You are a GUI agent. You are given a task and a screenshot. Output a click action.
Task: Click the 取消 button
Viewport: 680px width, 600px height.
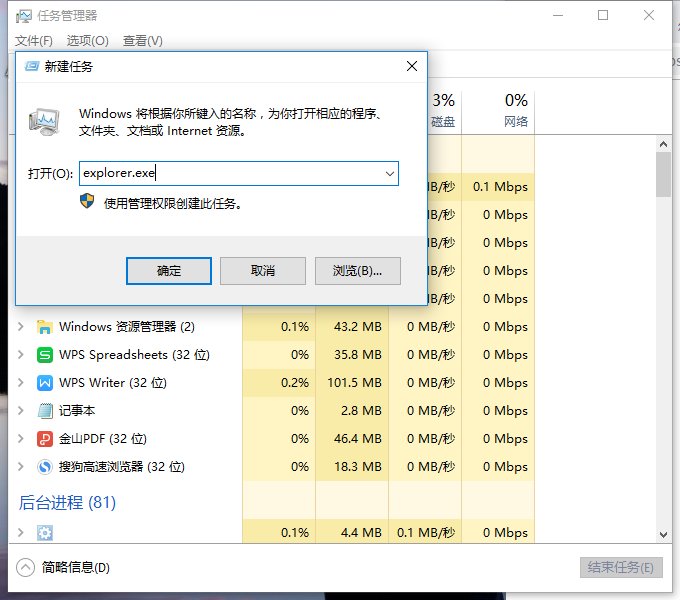pos(263,271)
